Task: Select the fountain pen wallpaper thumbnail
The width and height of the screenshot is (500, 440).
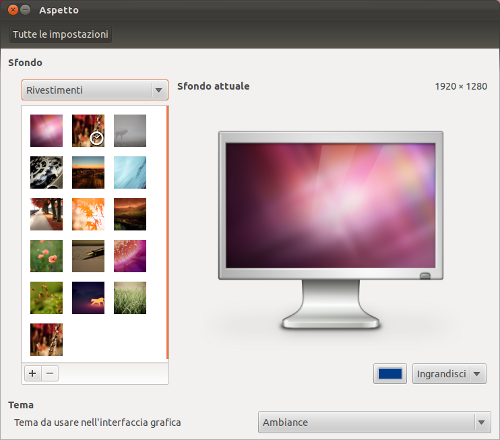Action: [x=88, y=256]
